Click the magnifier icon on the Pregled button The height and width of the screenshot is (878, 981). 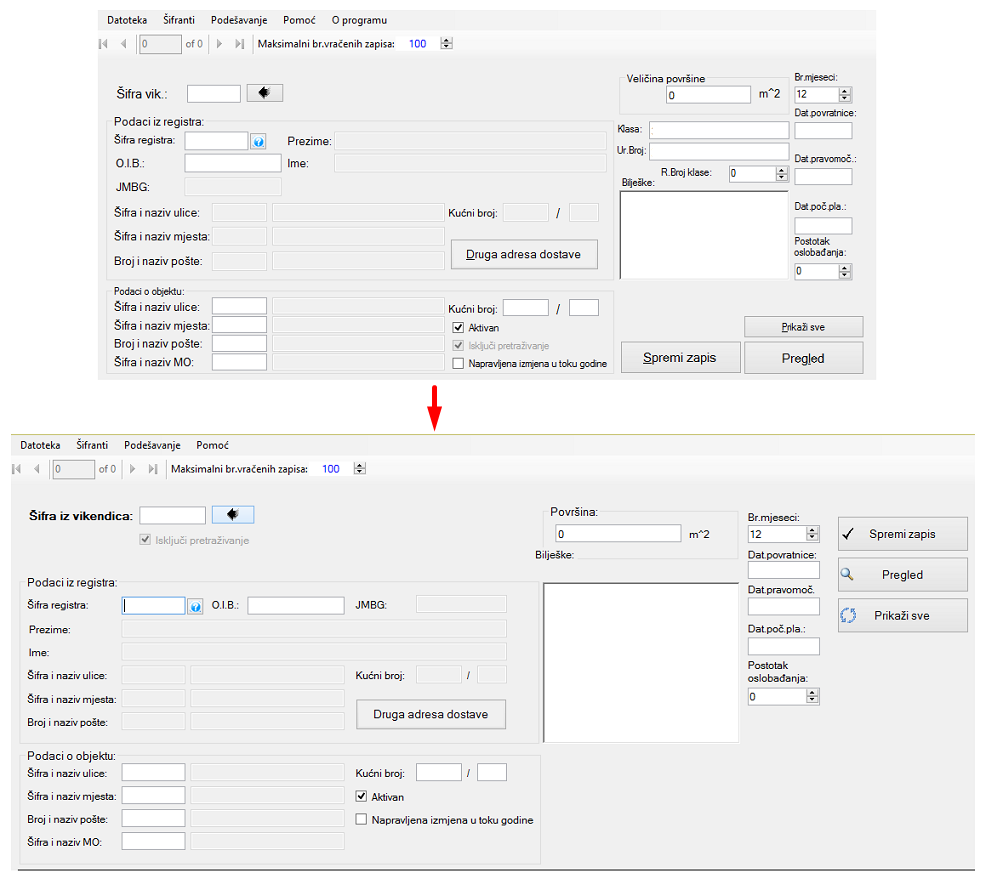click(x=847, y=575)
